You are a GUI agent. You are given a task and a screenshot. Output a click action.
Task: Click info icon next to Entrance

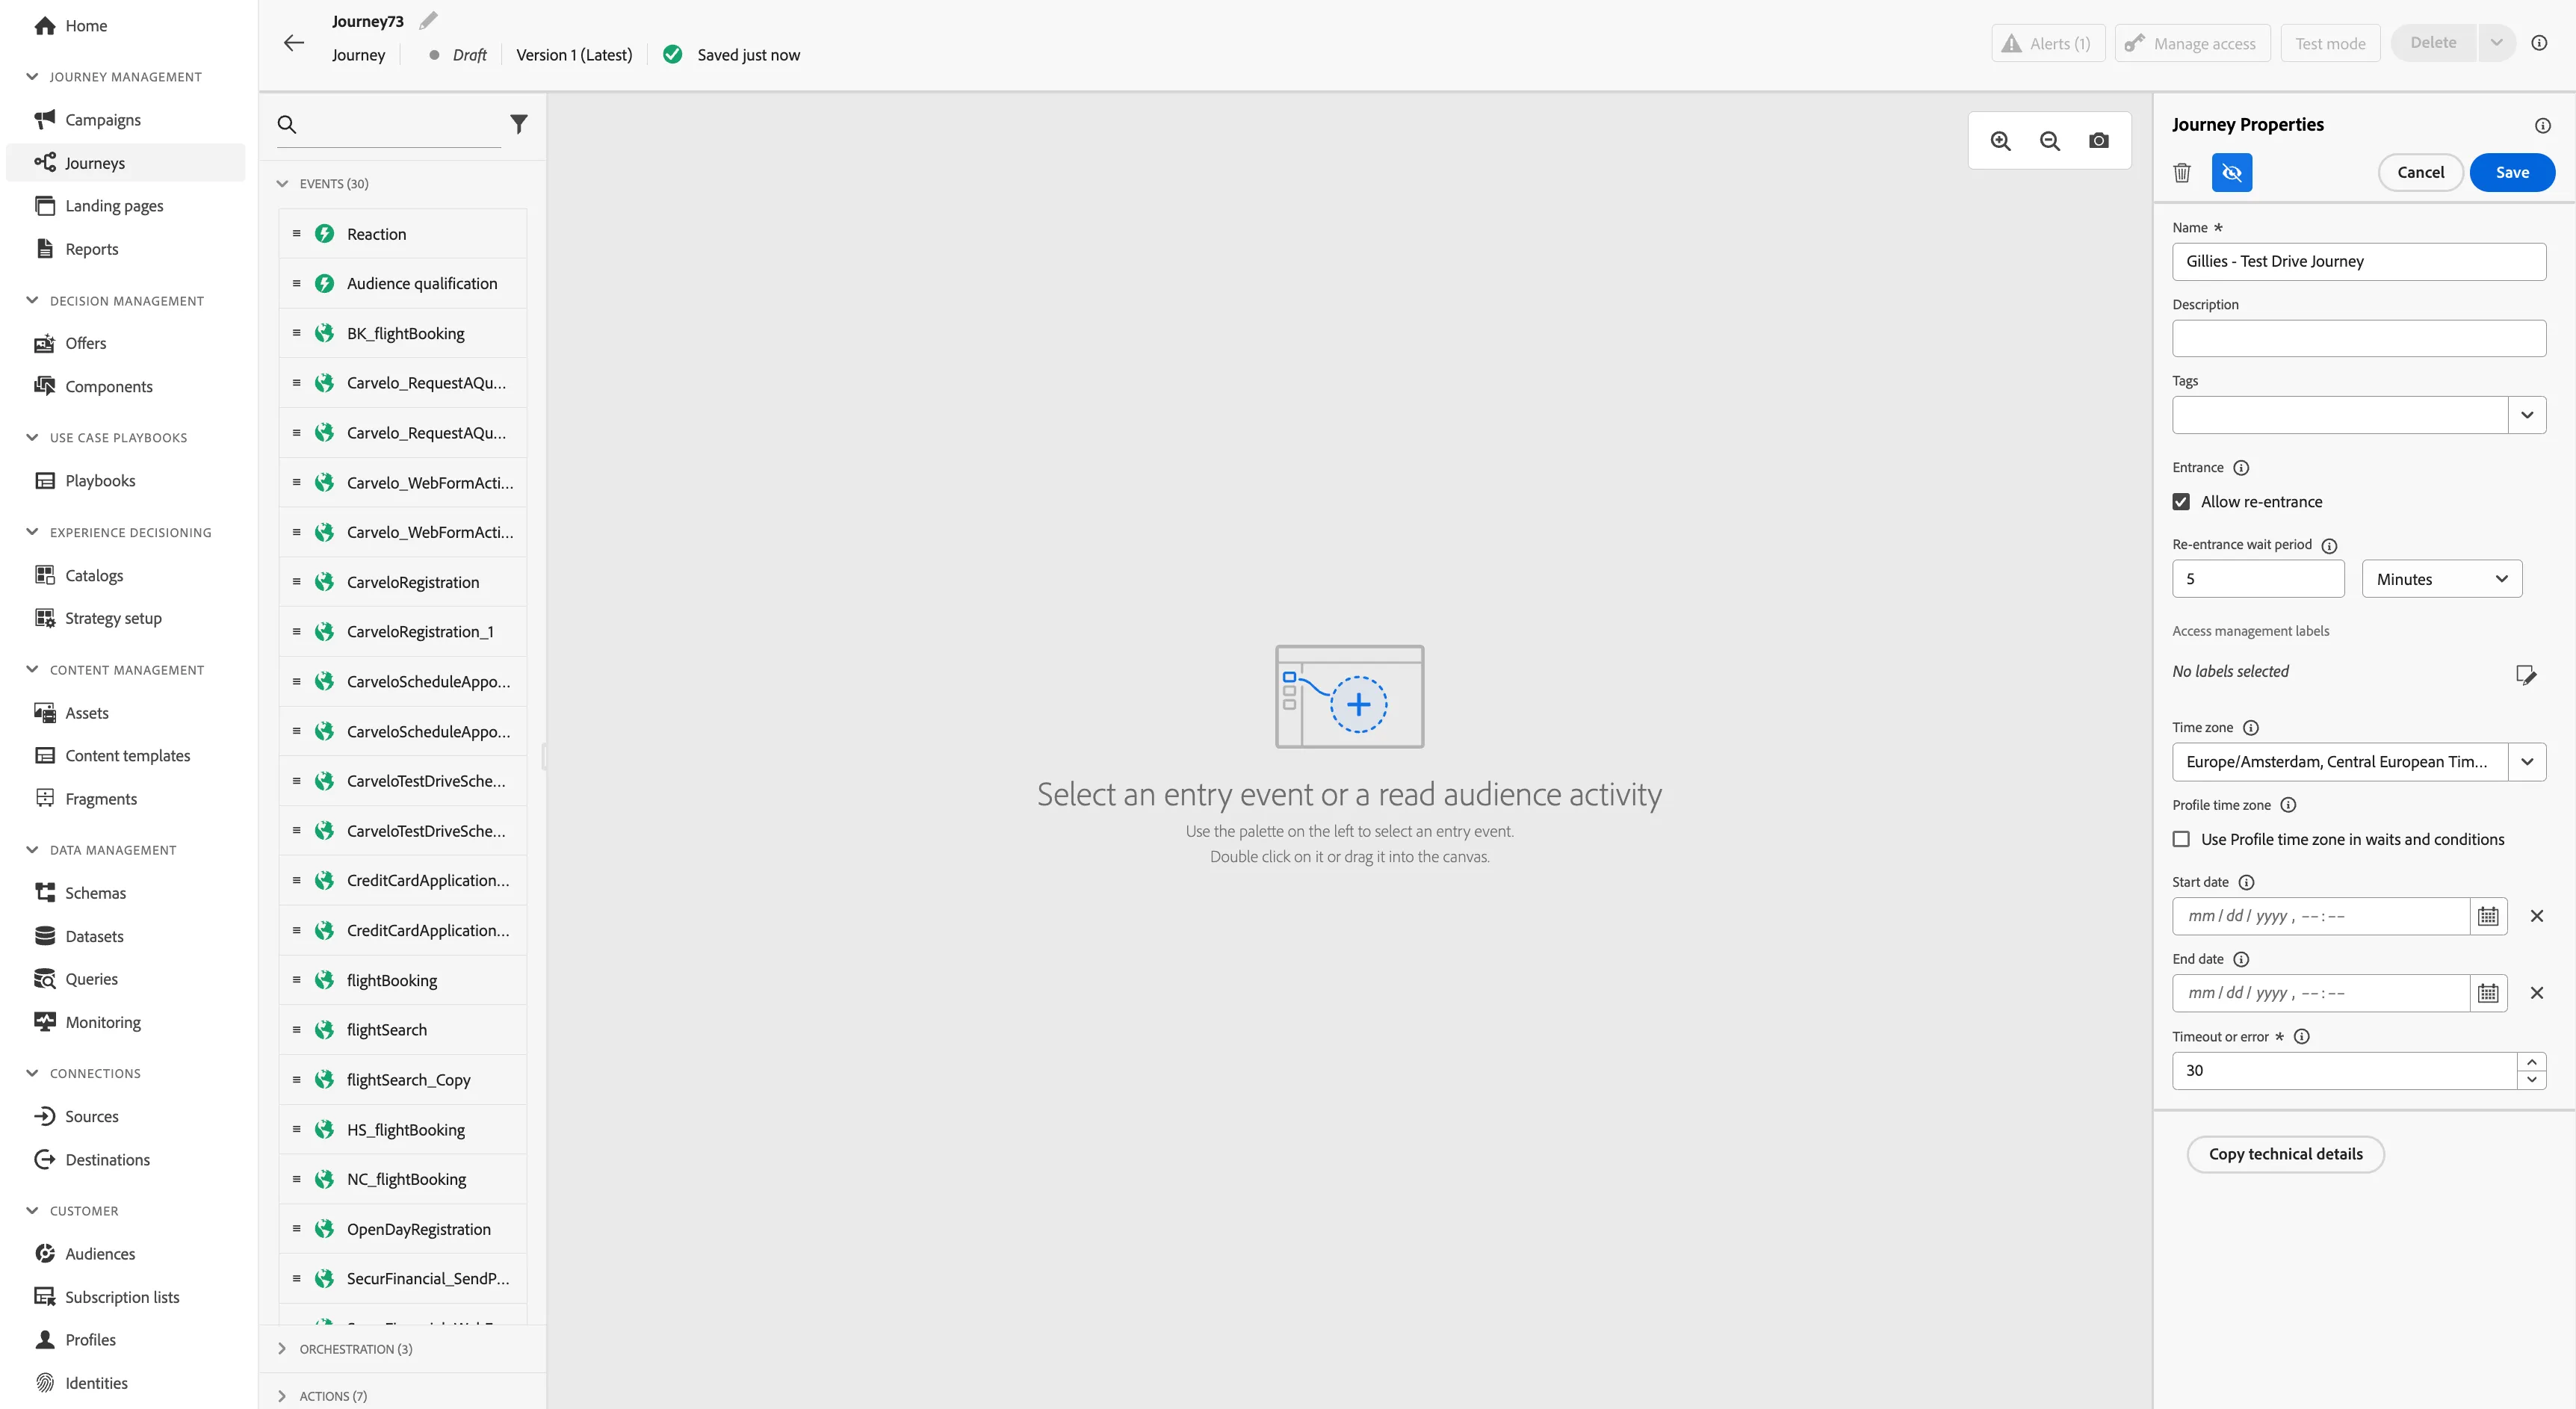point(2241,468)
